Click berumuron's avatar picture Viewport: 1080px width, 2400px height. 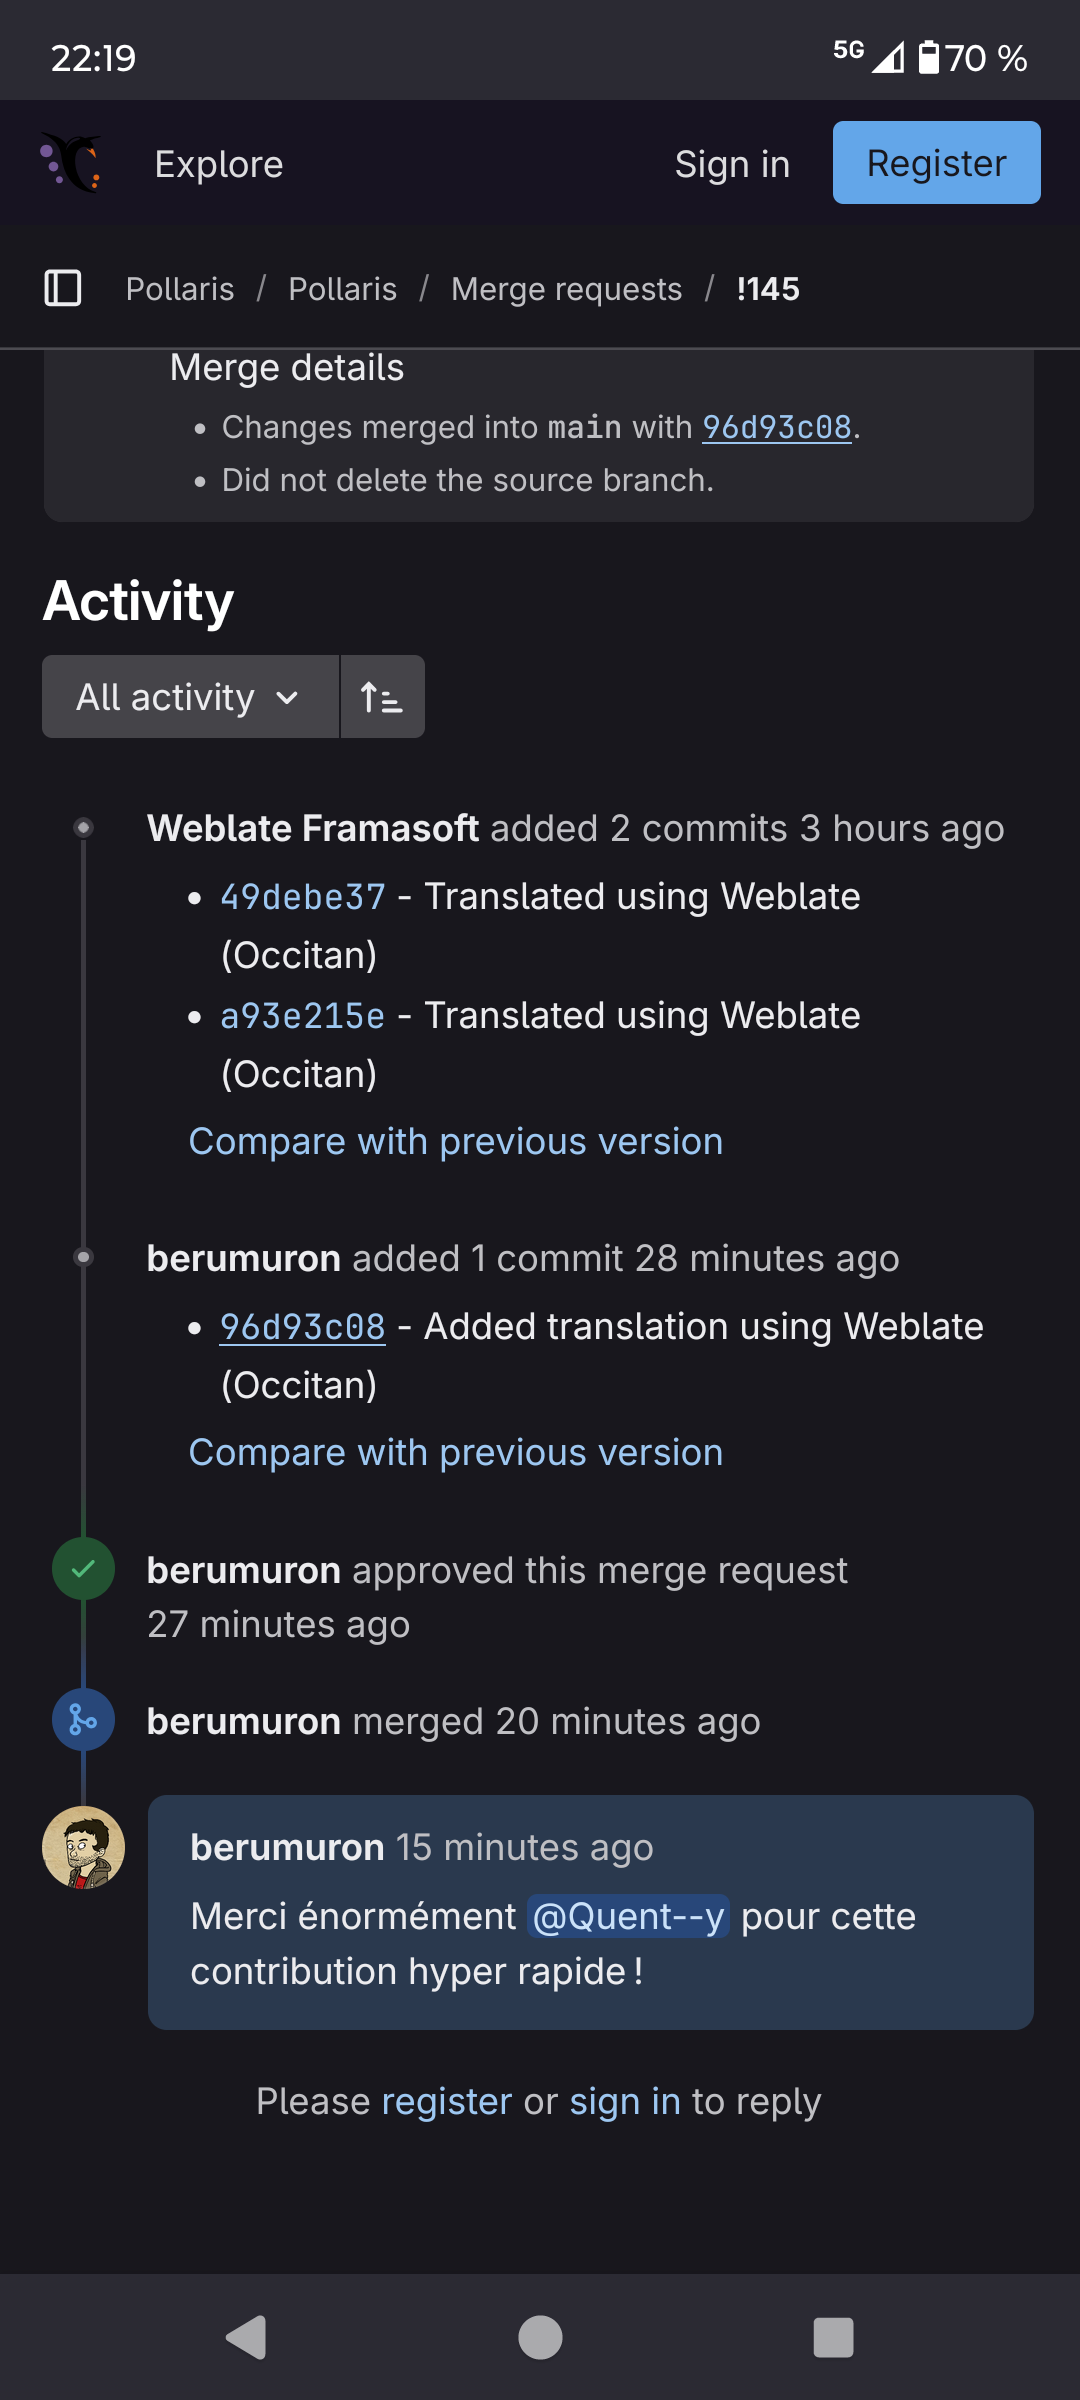click(x=84, y=1847)
